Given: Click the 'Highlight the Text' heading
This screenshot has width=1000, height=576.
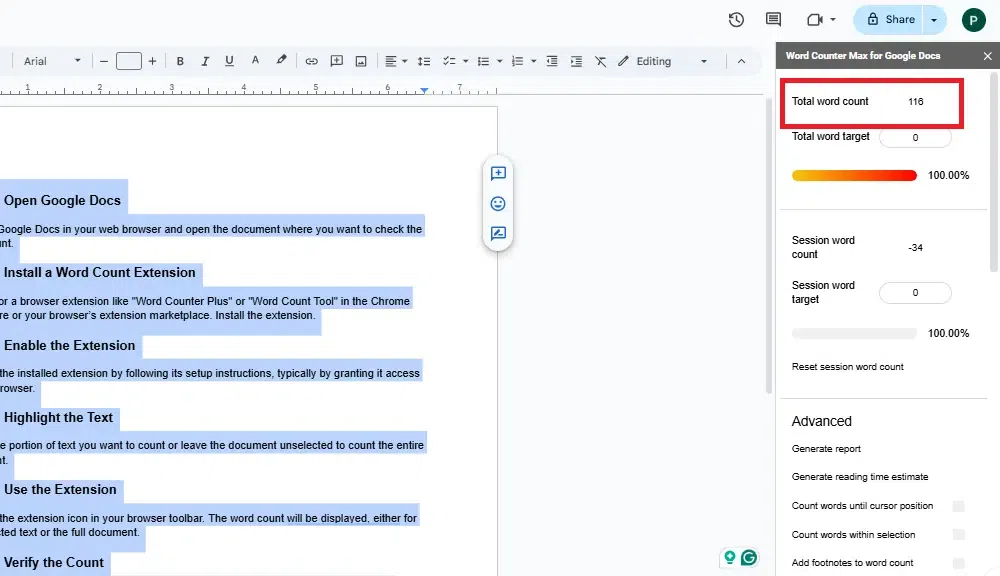Looking at the screenshot, I should tap(58, 418).
